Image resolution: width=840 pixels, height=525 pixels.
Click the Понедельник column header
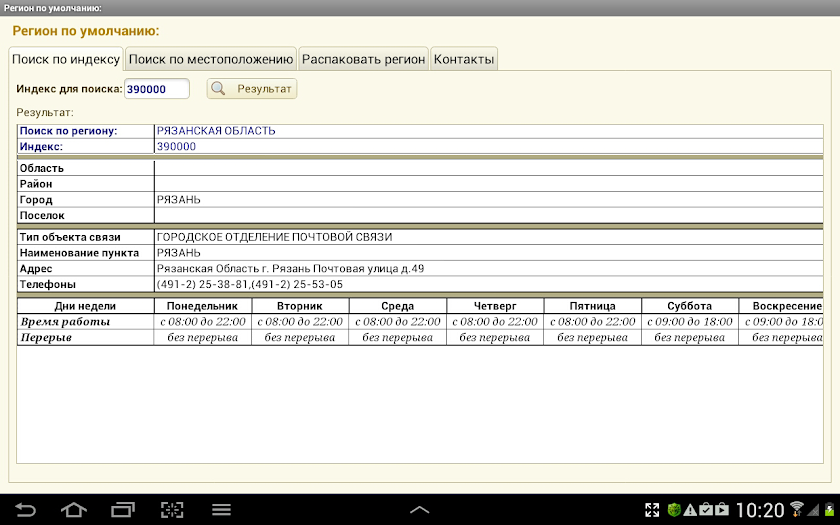point(202,306)
